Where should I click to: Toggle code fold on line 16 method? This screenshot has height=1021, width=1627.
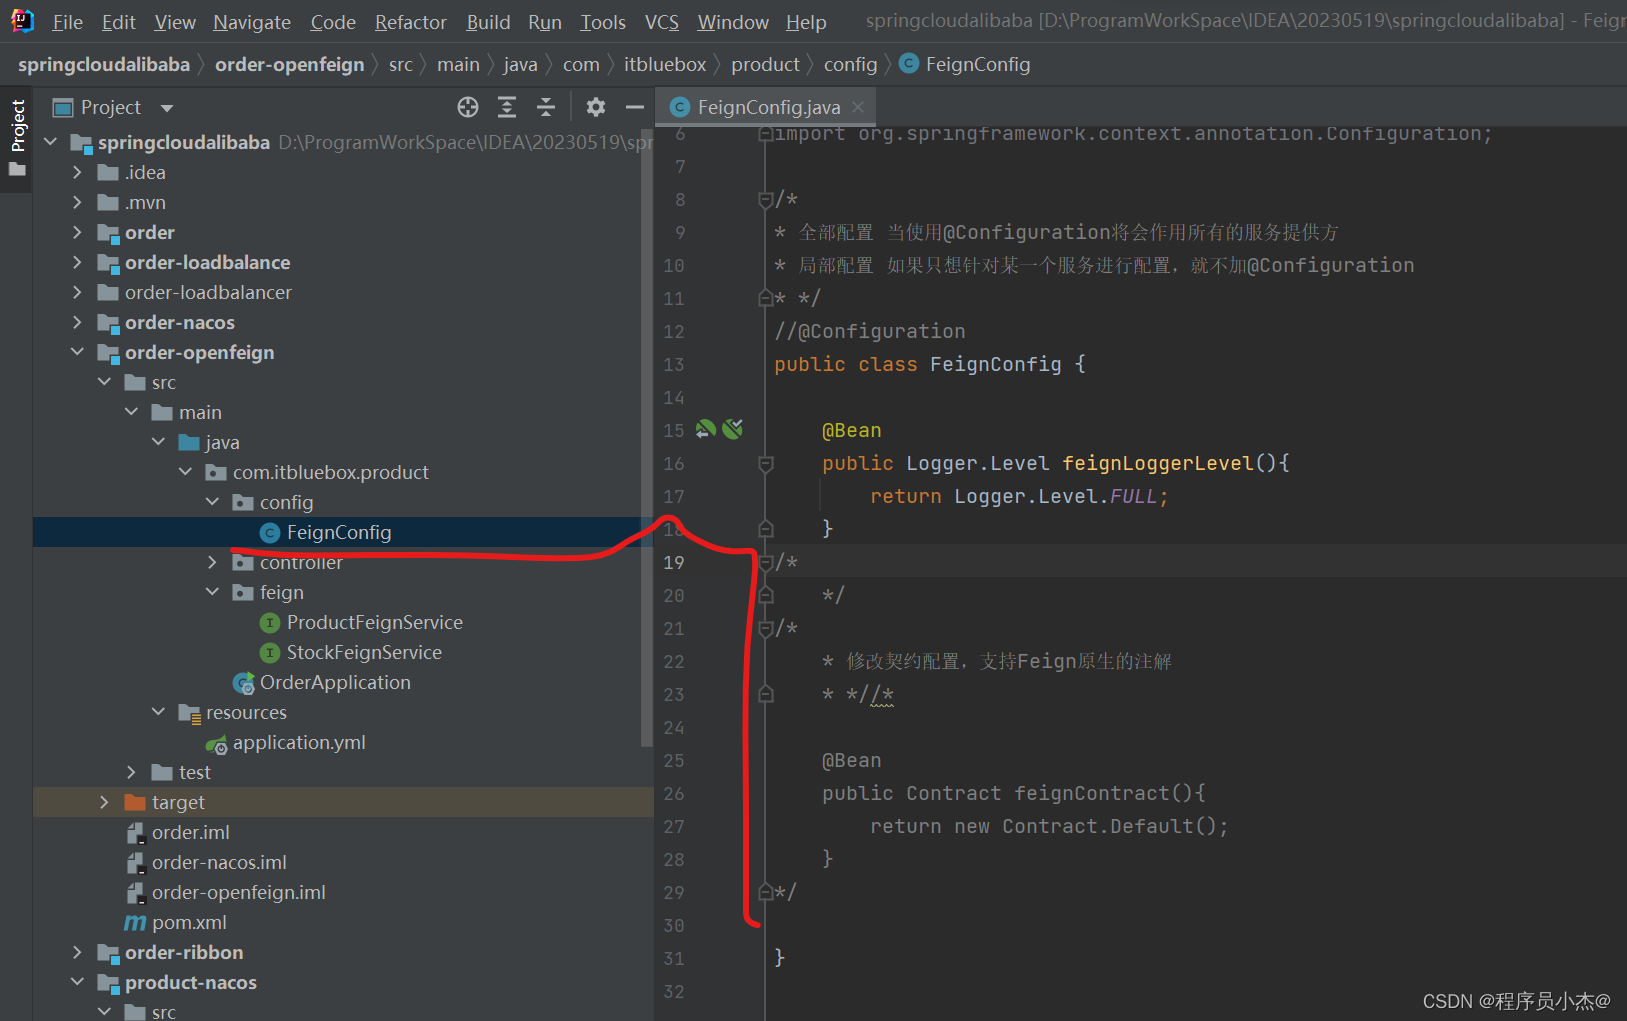(x=766, y=463)
